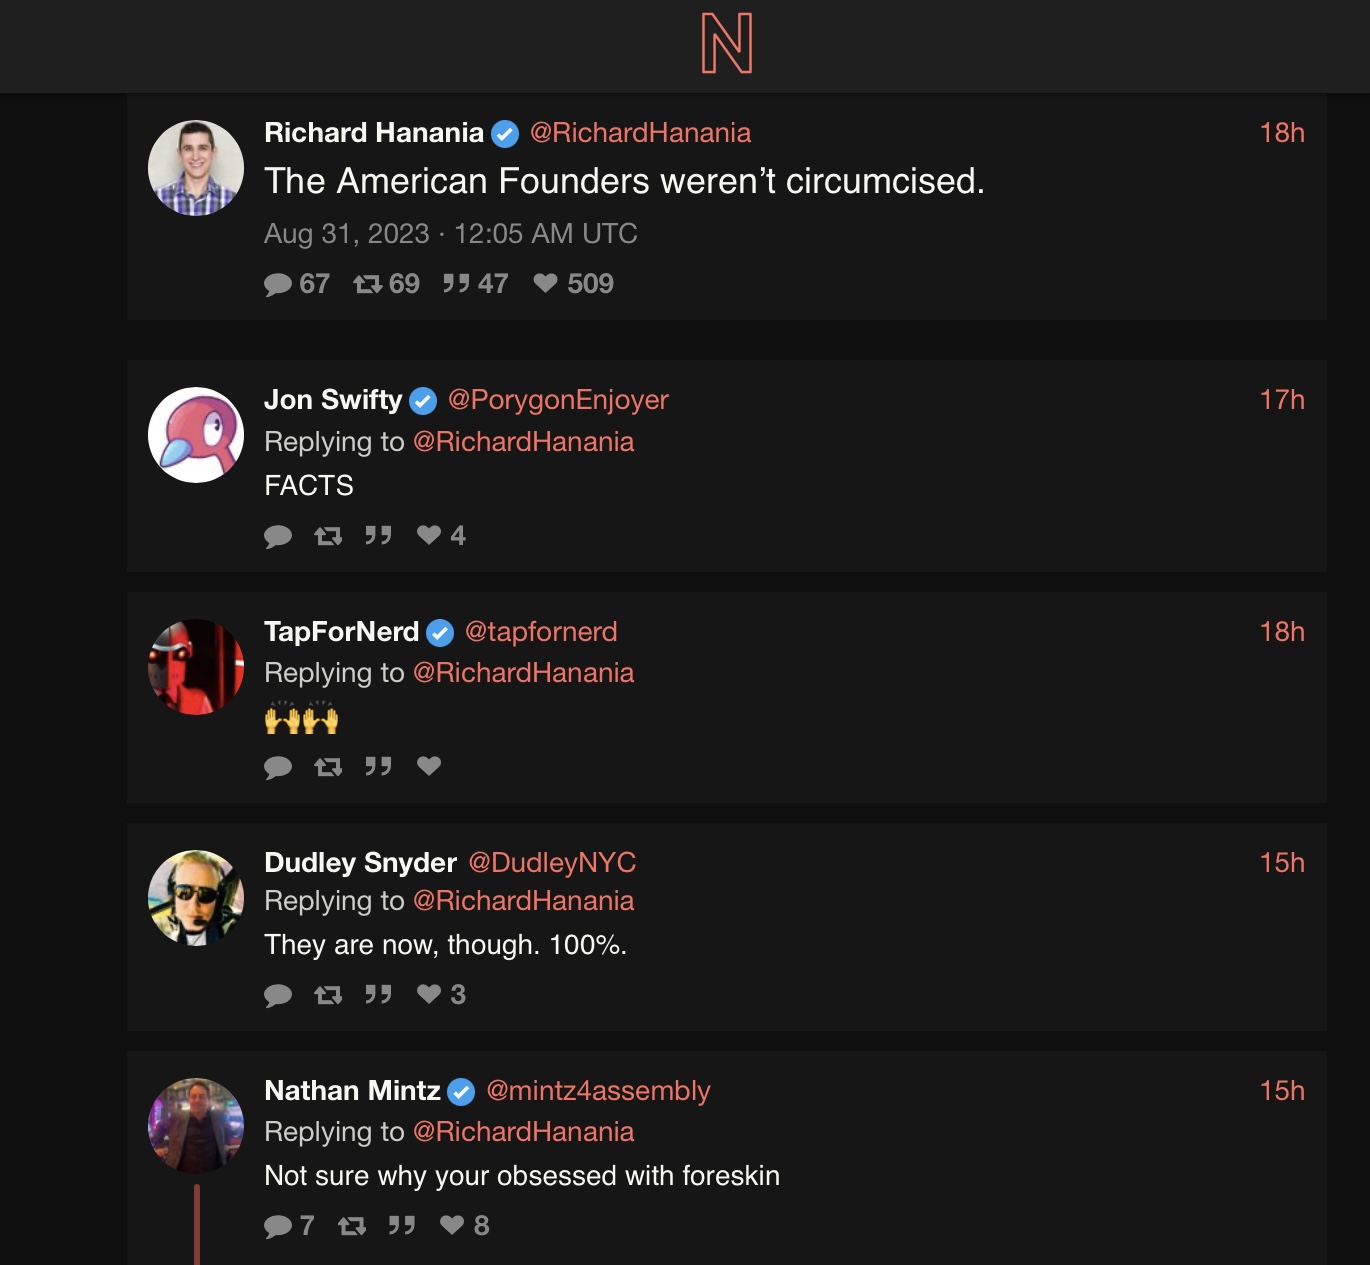1370x1265 pixels.
Task: Click the quote icon on Dudley Snyder's reply
Action: [378, 994]
